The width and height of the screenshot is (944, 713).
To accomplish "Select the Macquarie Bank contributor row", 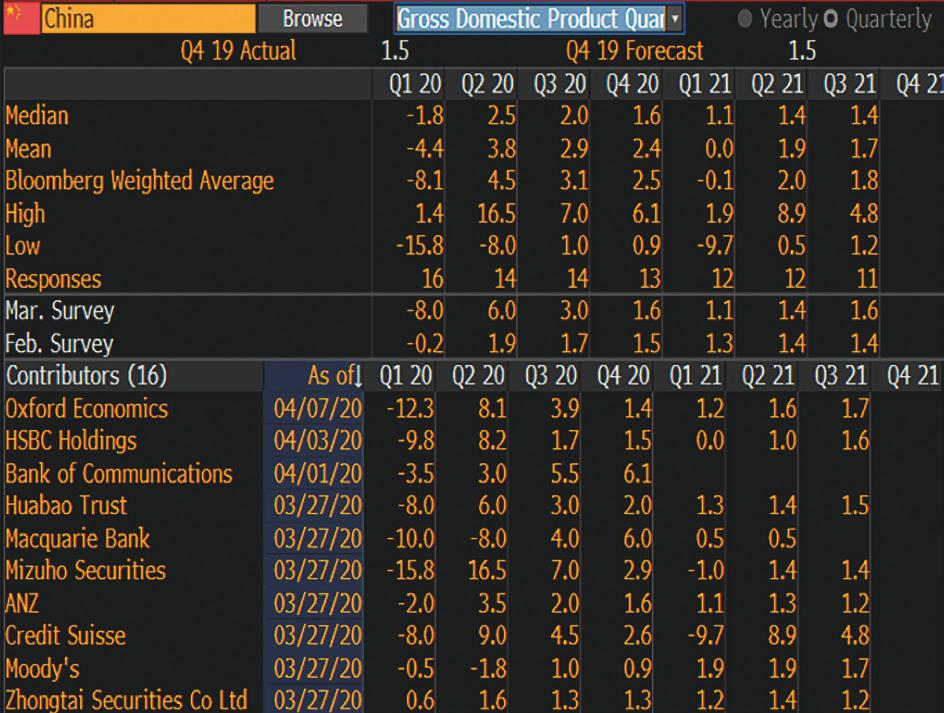I will (x=77, y=539).
